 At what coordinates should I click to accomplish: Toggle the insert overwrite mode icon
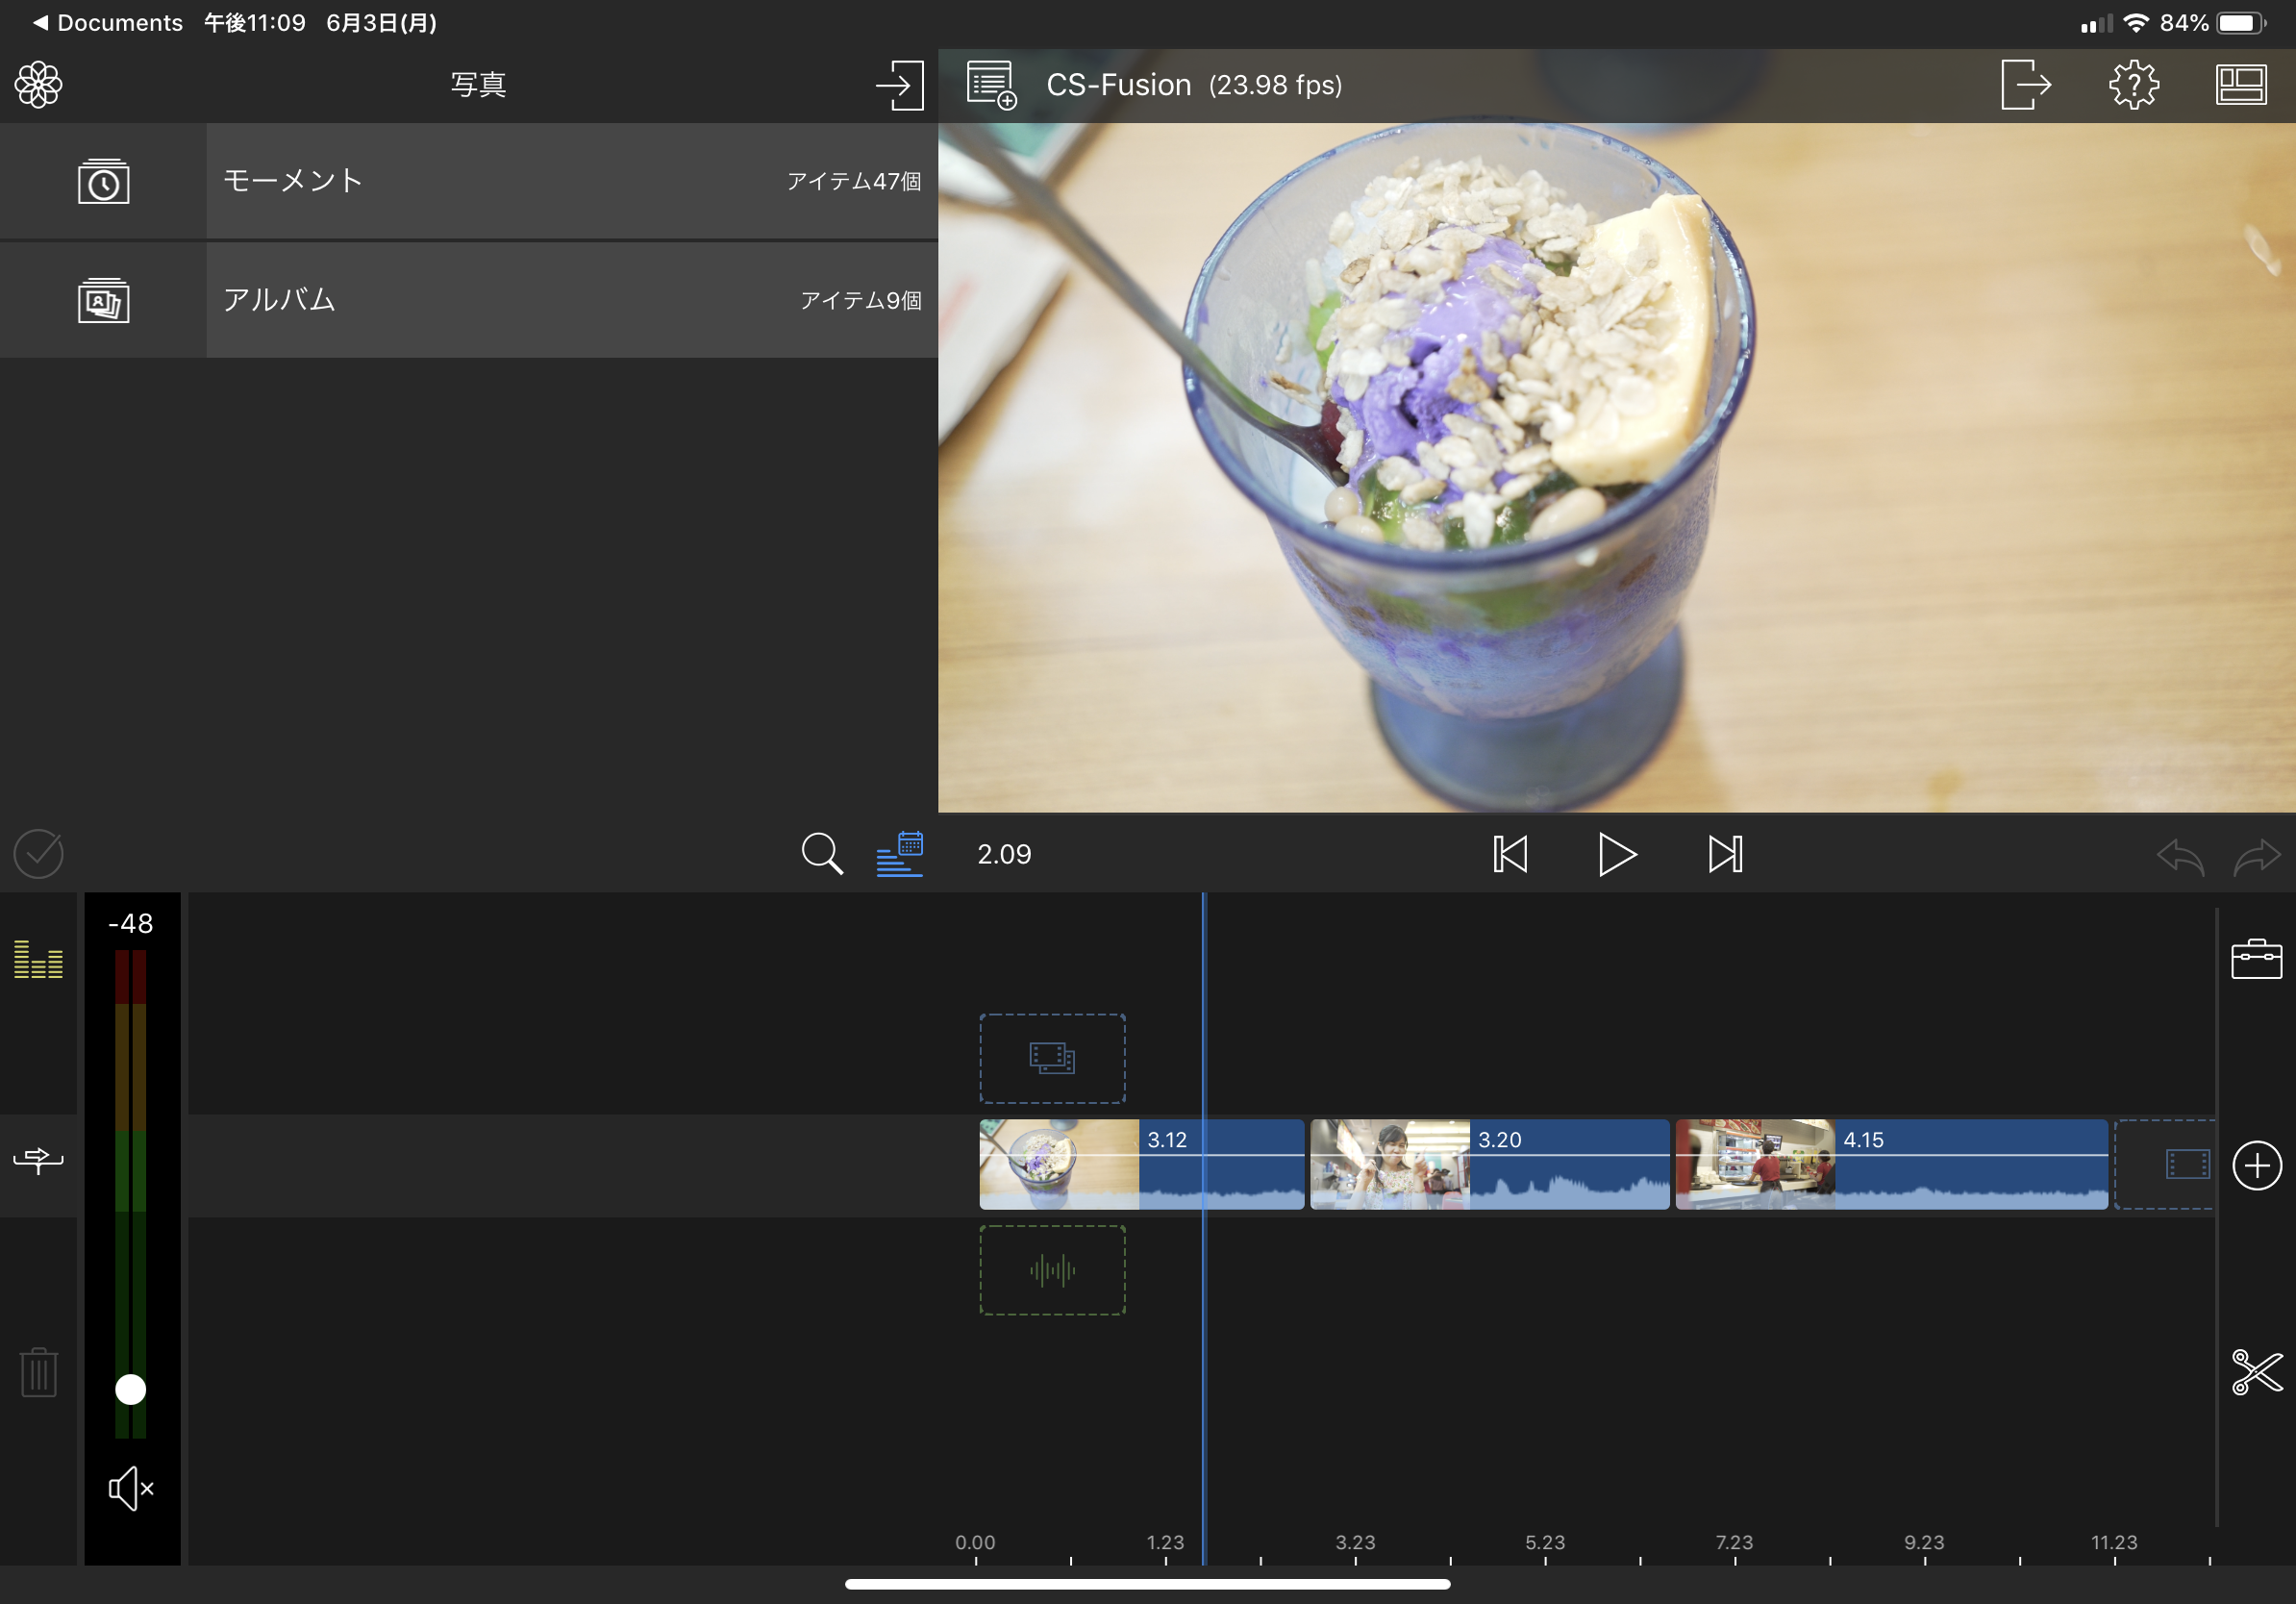coord(39,1160)
